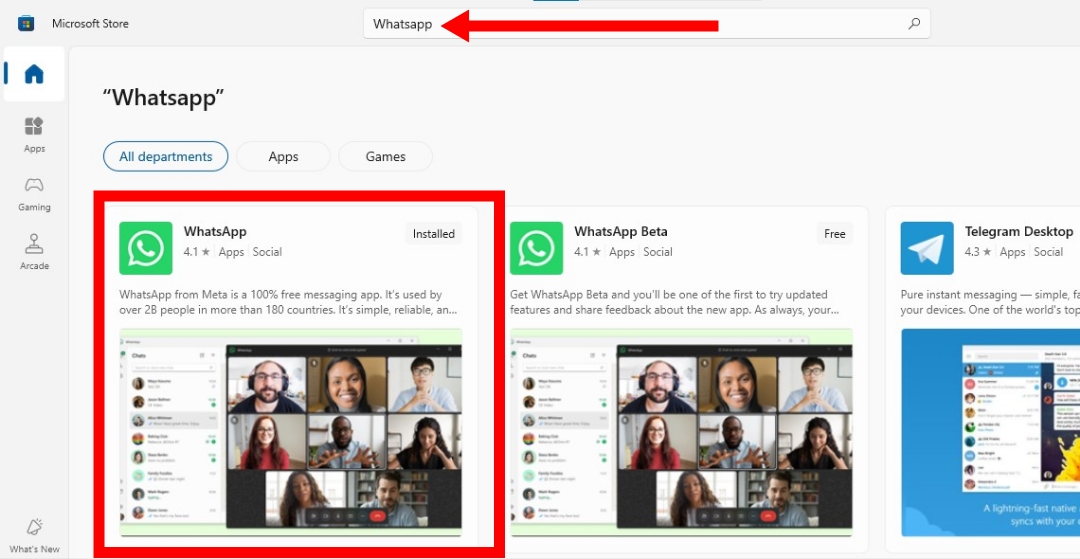Screen dimensions: 1080x559
Task: Click Free button on WhatsApp Beta card
Action: (834, 234)
